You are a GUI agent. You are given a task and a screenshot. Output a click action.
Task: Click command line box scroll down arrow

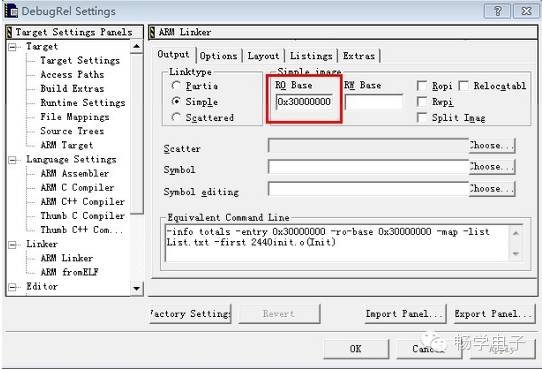coord(516,254)
